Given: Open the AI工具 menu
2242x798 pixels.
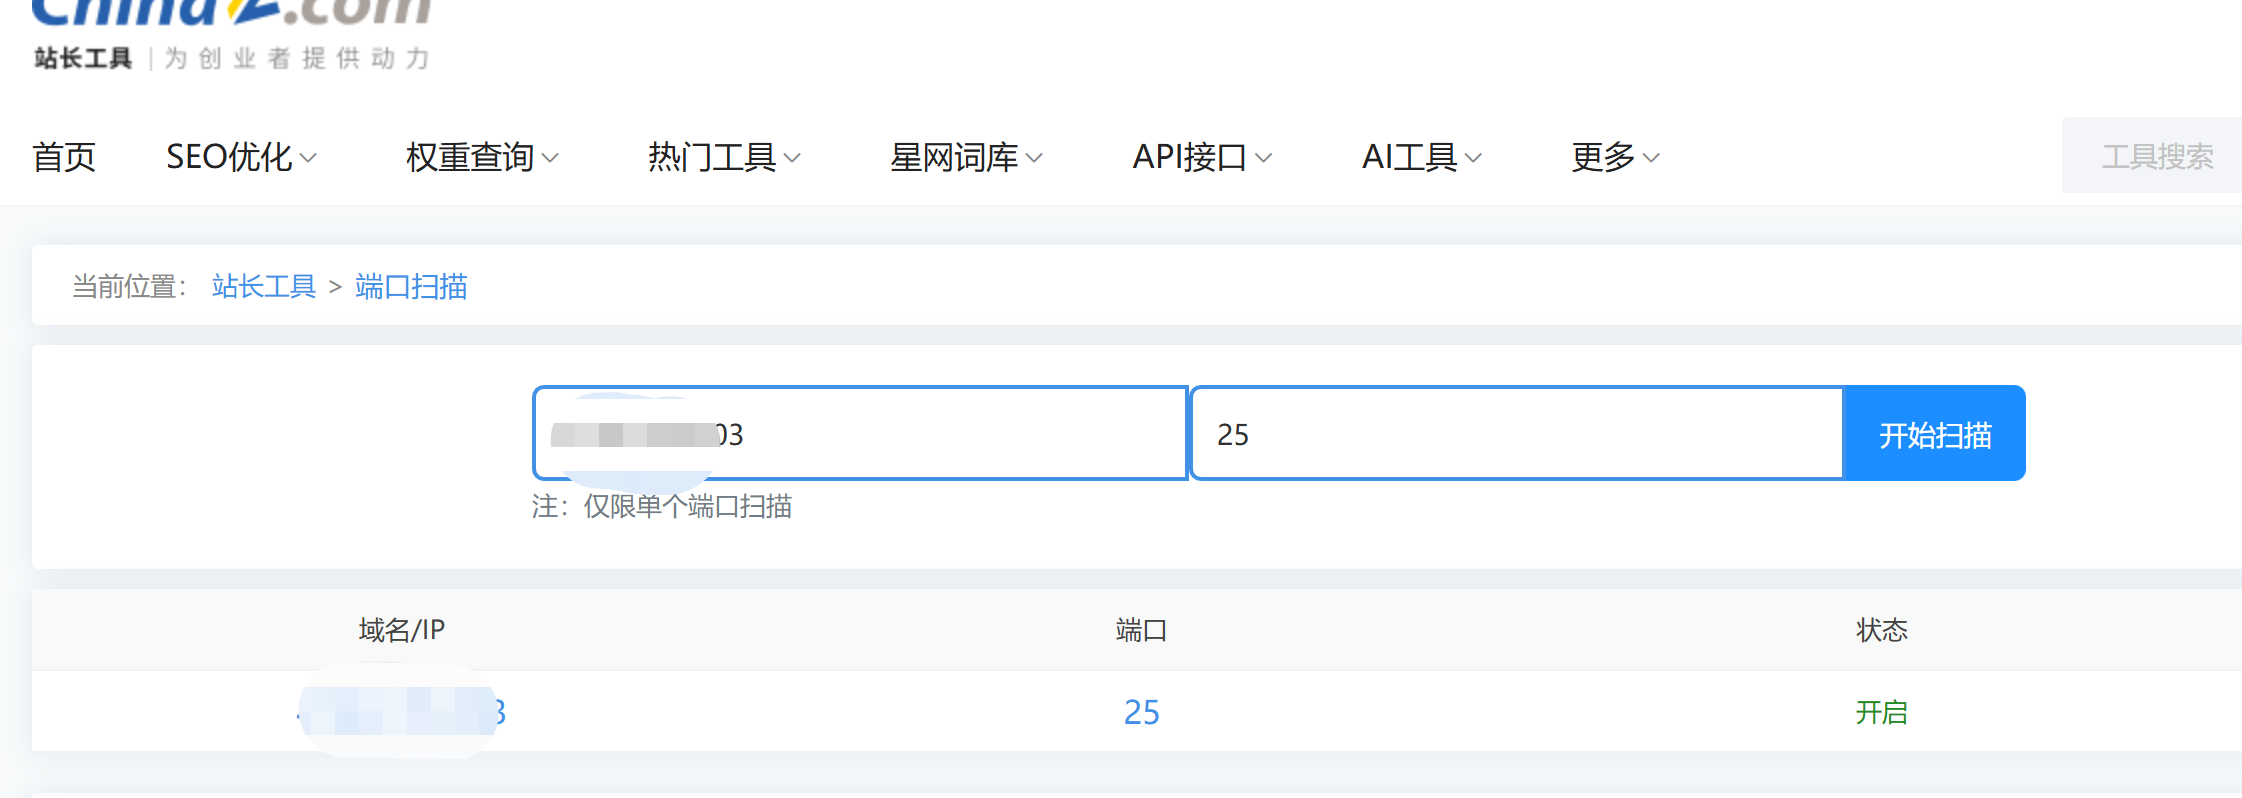Looking at the screenshot, I should 1409,157.
